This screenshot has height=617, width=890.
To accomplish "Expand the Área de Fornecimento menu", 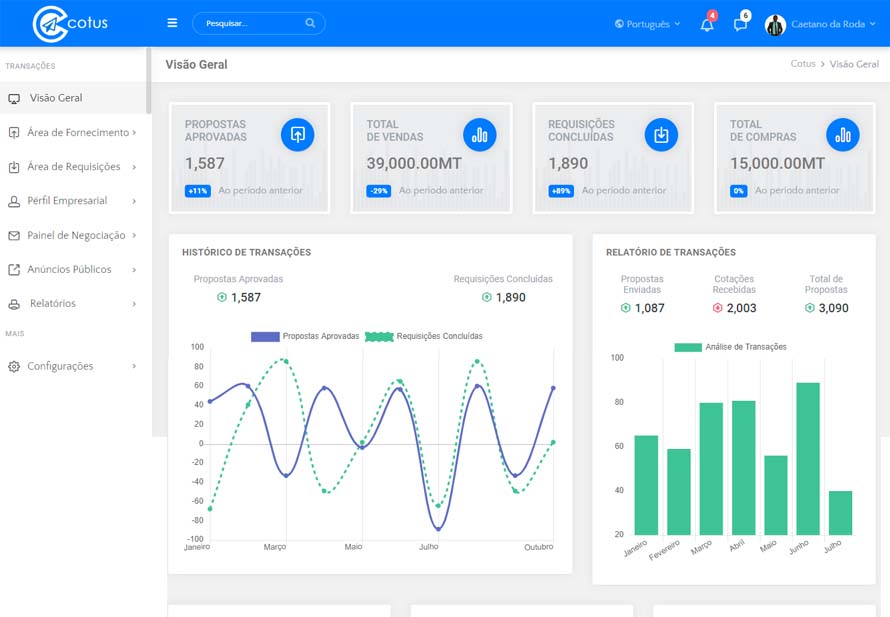I will click(73, 132).
